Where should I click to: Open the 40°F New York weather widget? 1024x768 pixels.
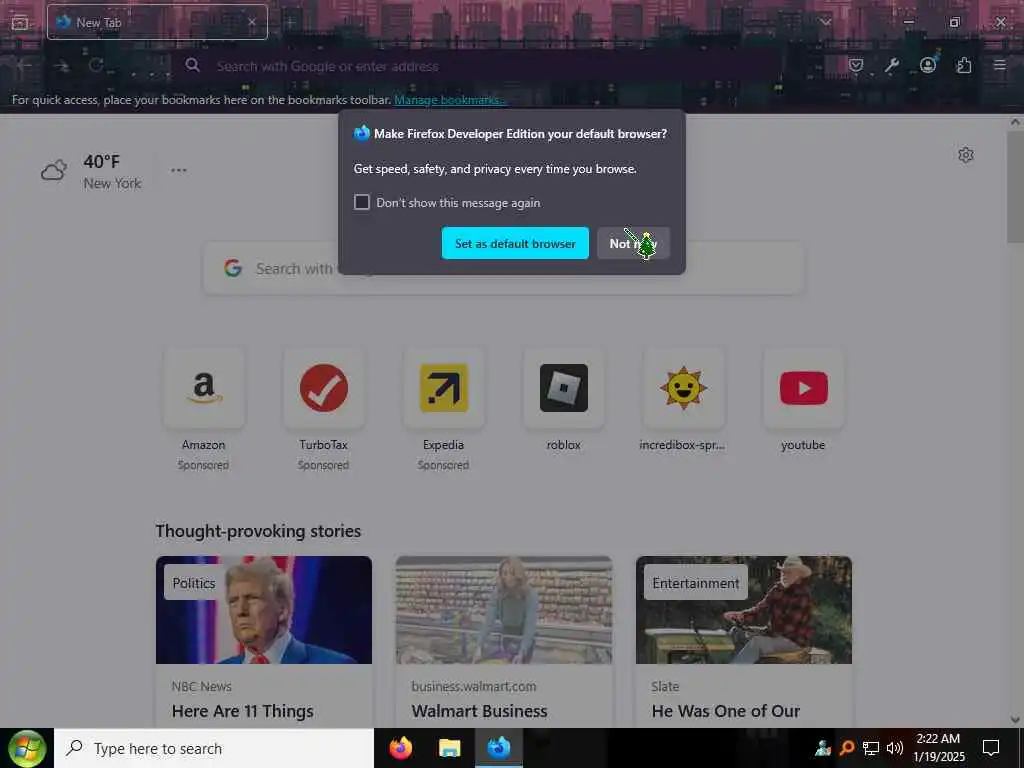[x=91, y=172]
